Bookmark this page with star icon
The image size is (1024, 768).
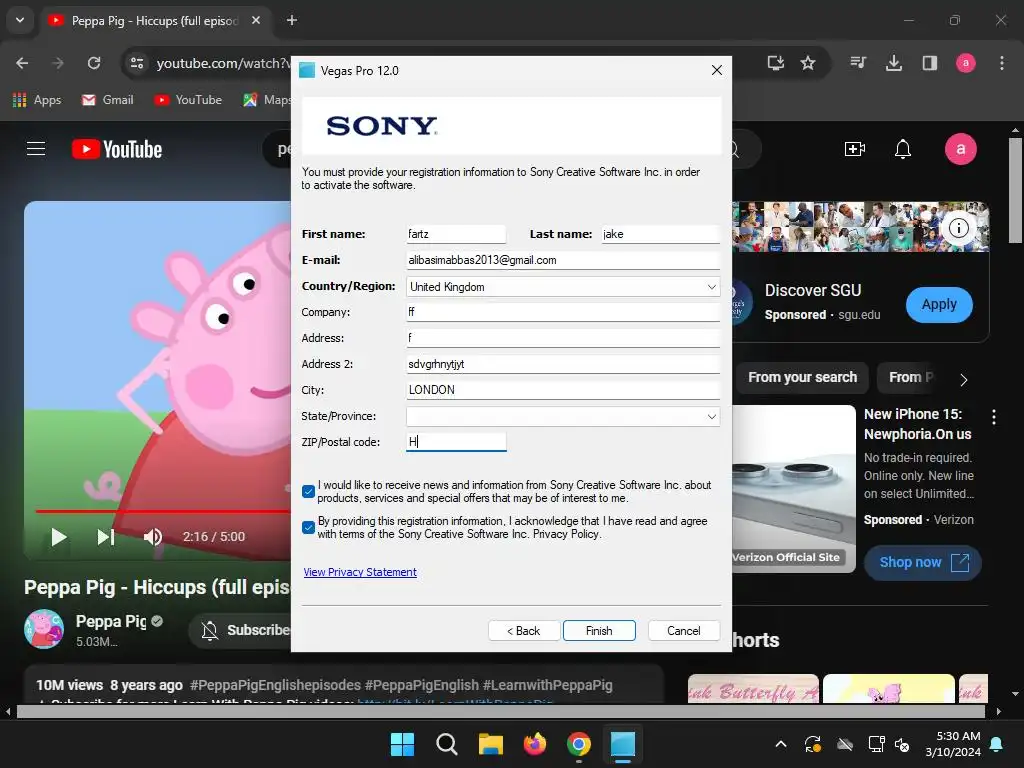pos(808,63)
